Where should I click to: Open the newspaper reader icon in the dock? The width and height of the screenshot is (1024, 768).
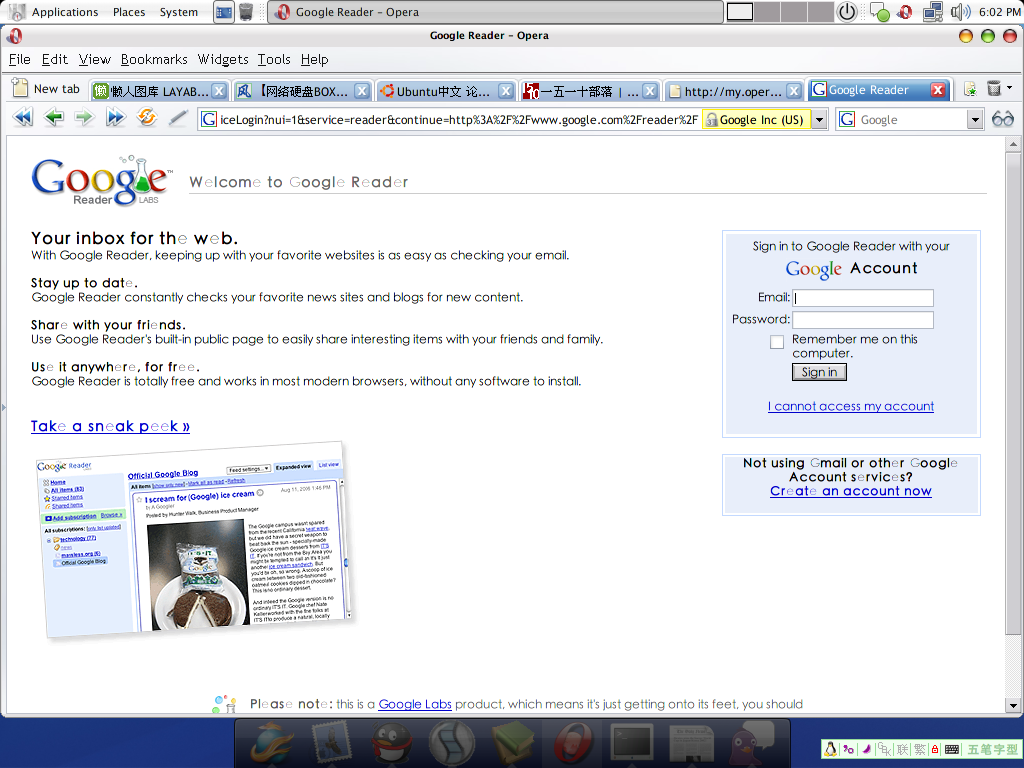[692, 744]
